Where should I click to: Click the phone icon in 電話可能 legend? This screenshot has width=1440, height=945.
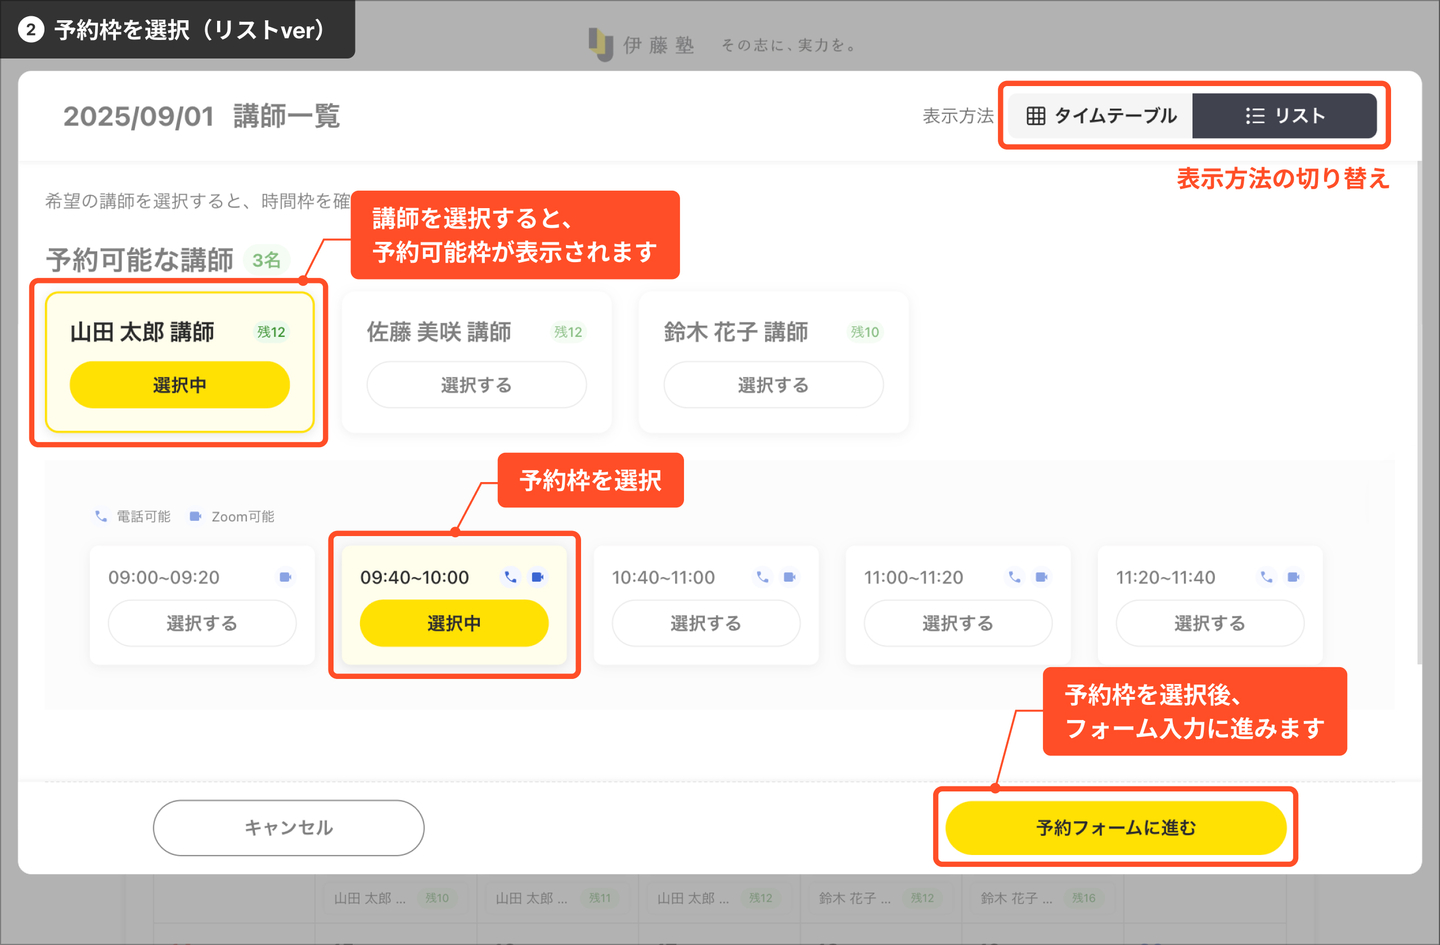101,517
